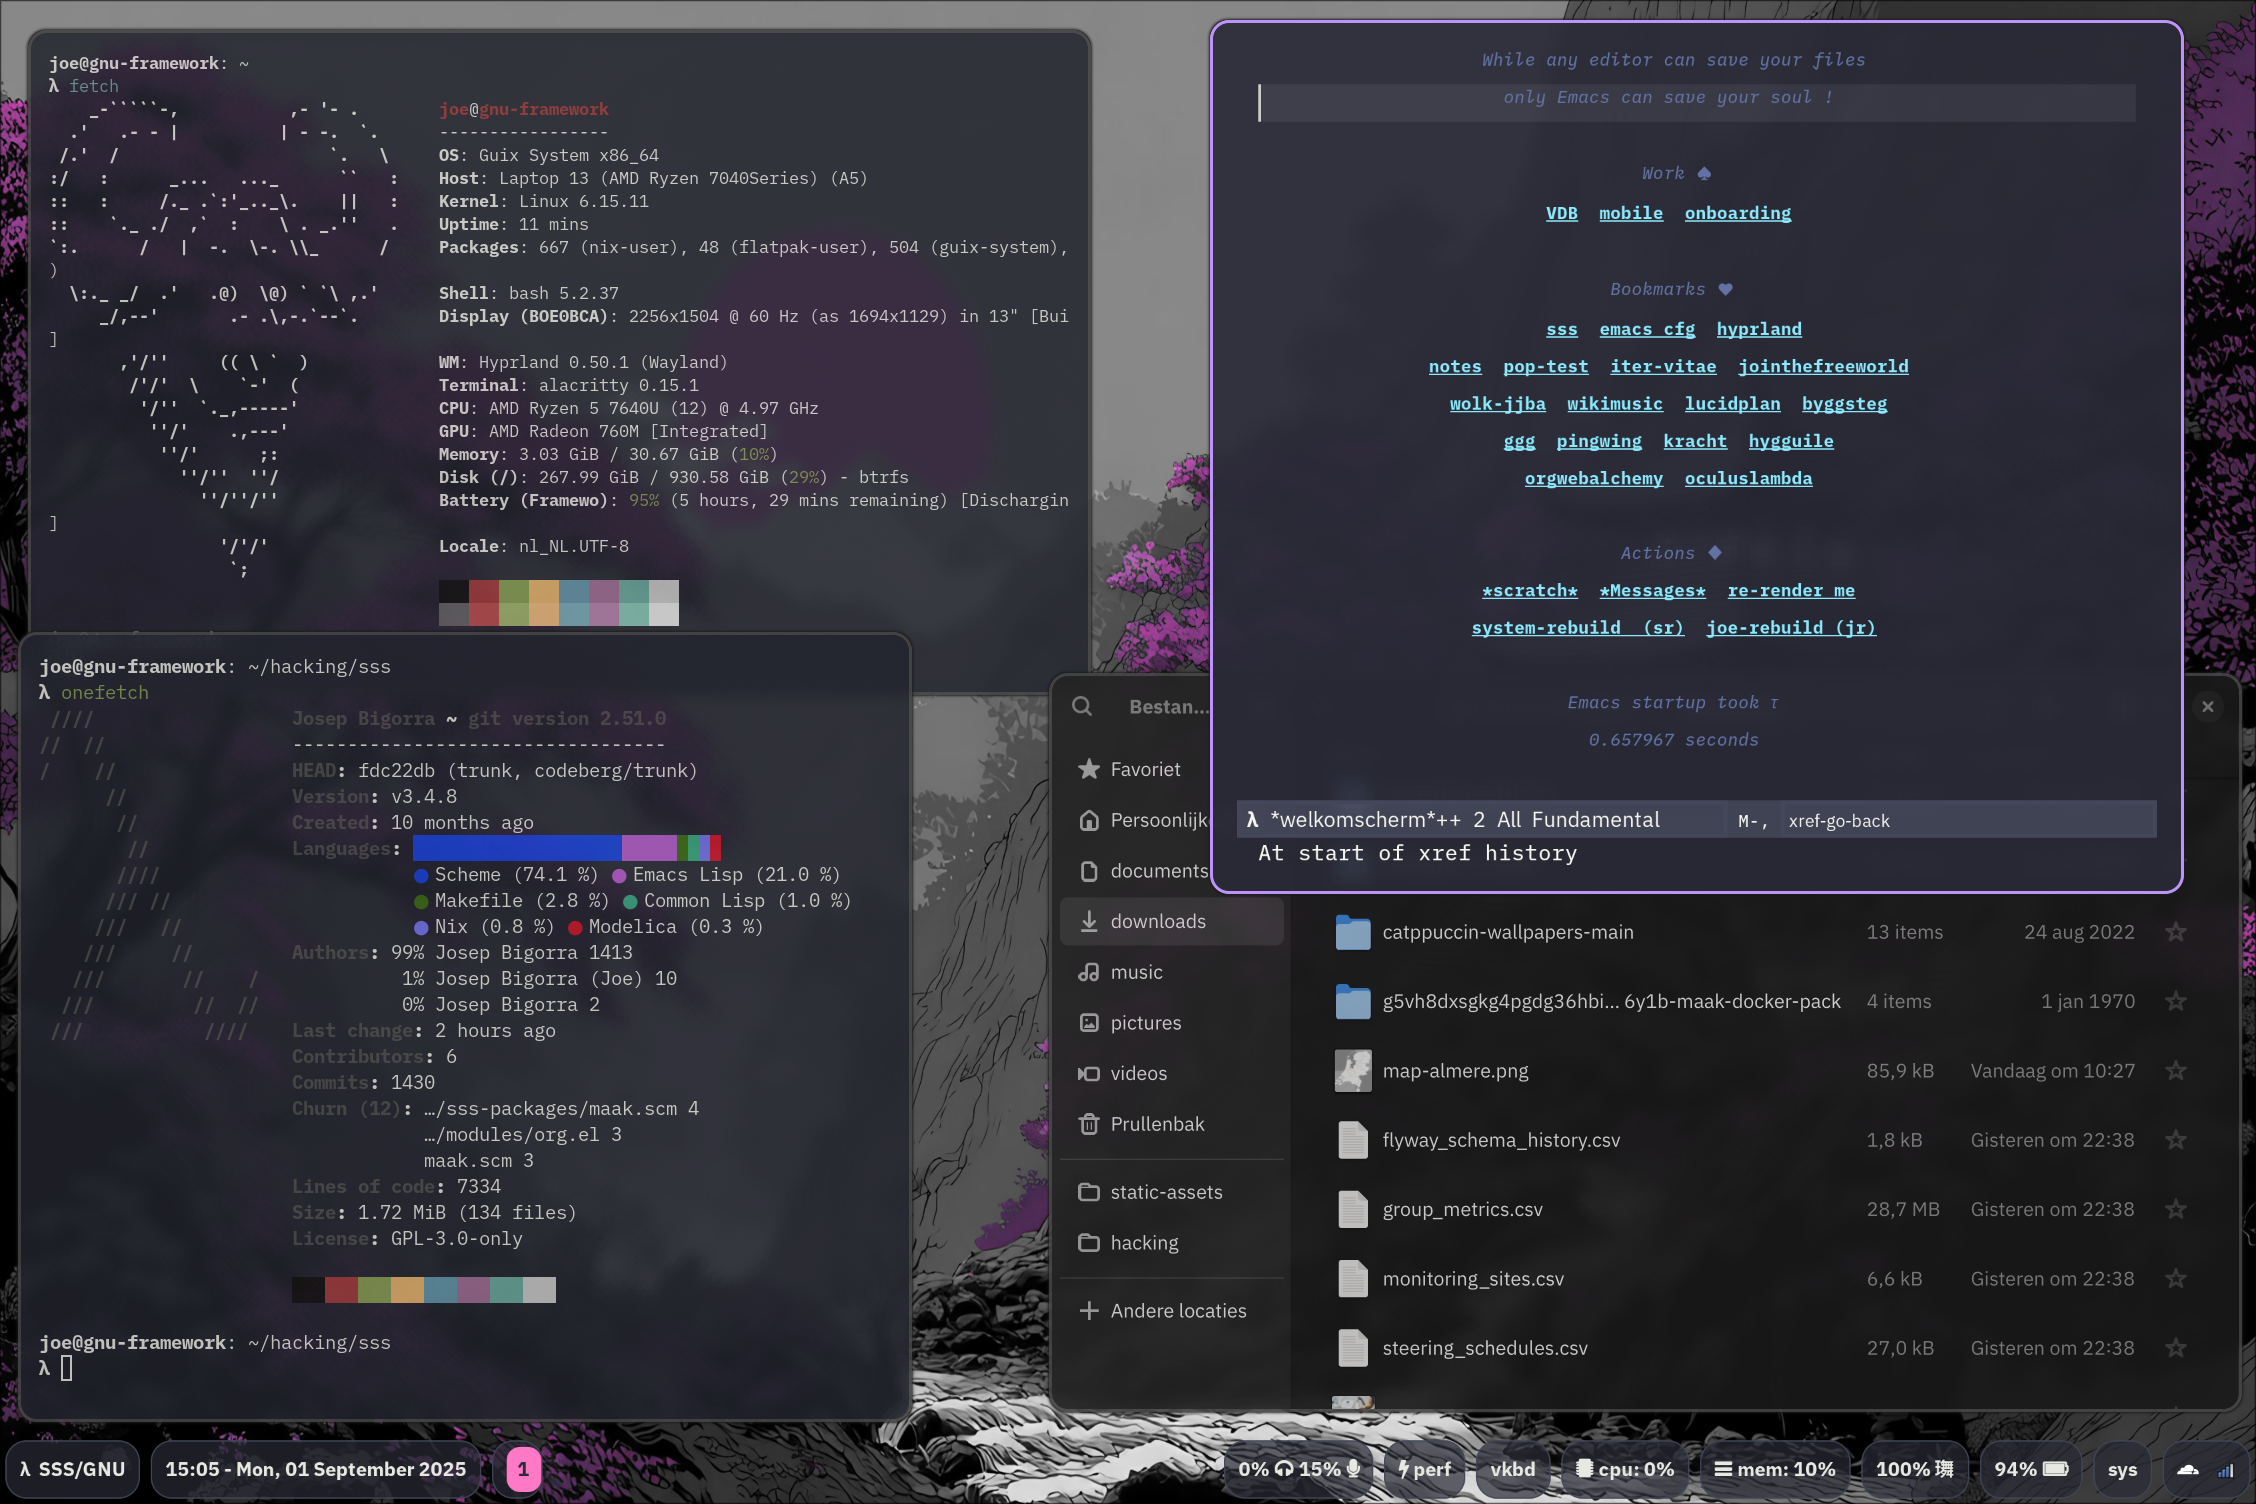2256x1504 pixels.
Task: Click SSS/GNU launcher in status bar
Action: [x=73, y=1469]
